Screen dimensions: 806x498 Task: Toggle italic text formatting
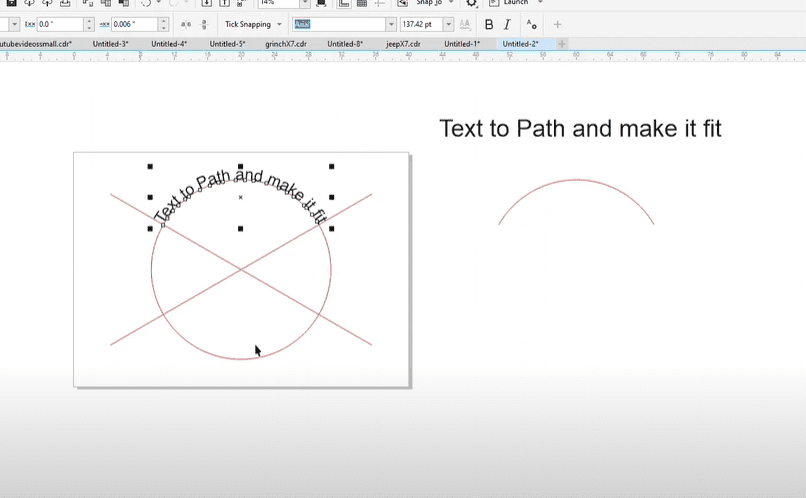click(x=507, y=24)
